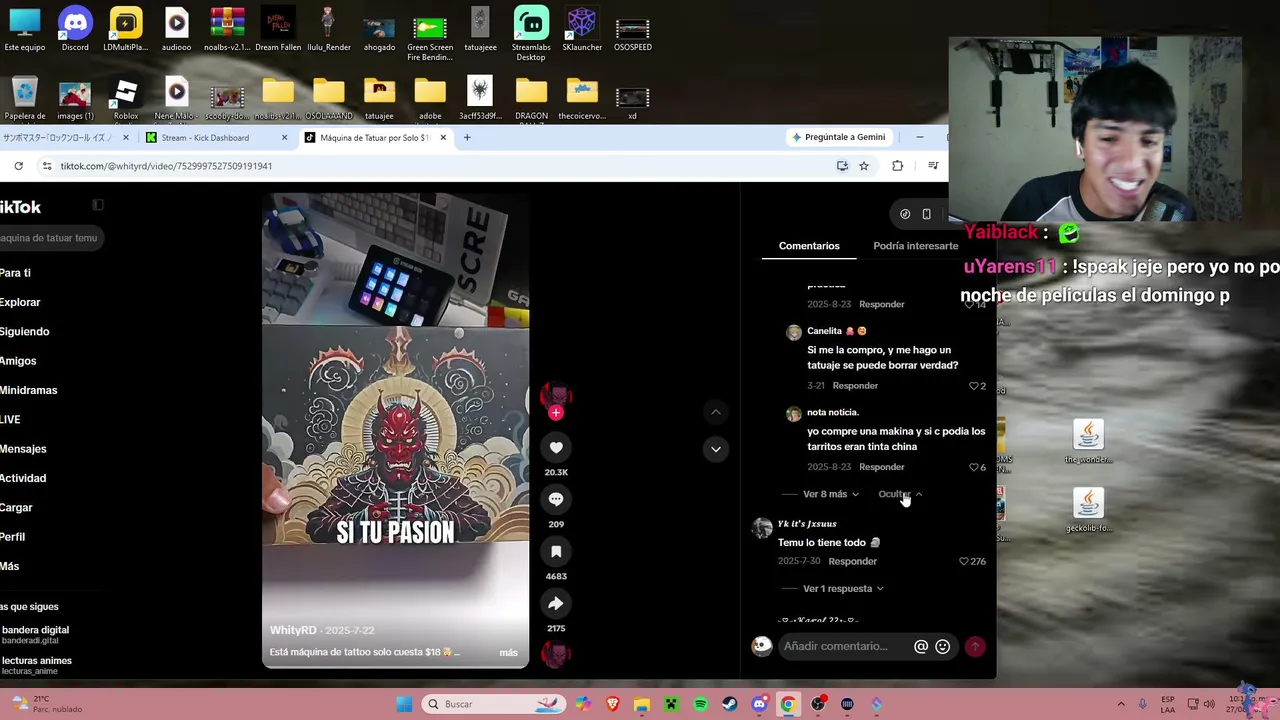Like nota noticia's comment heart
1280x720 pixels.
coord(973,467)
